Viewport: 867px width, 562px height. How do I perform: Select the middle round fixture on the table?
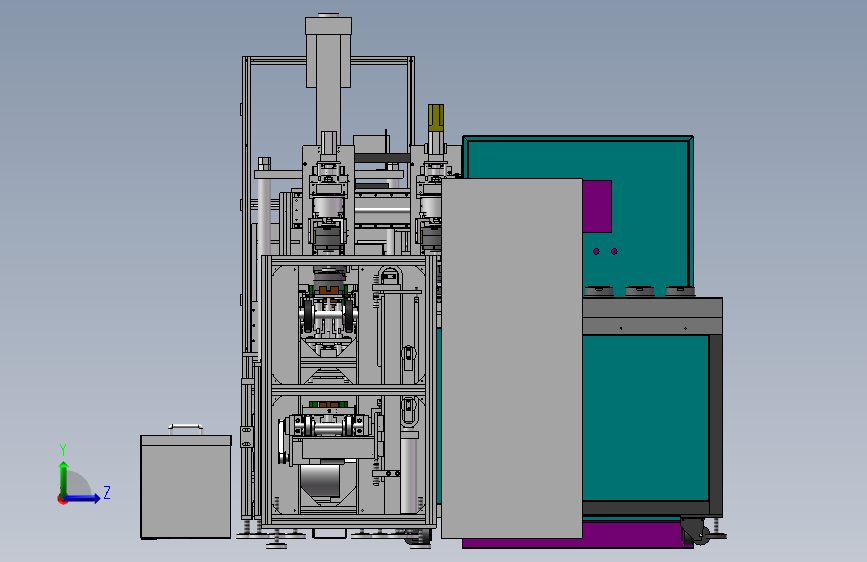point(639,291)
